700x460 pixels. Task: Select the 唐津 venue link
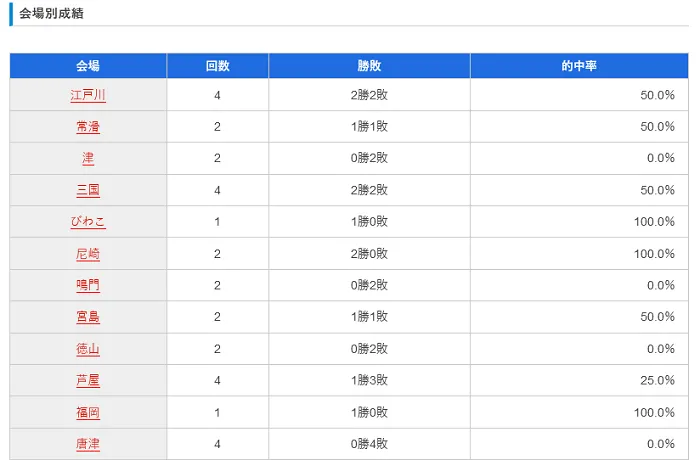[88, 444]
